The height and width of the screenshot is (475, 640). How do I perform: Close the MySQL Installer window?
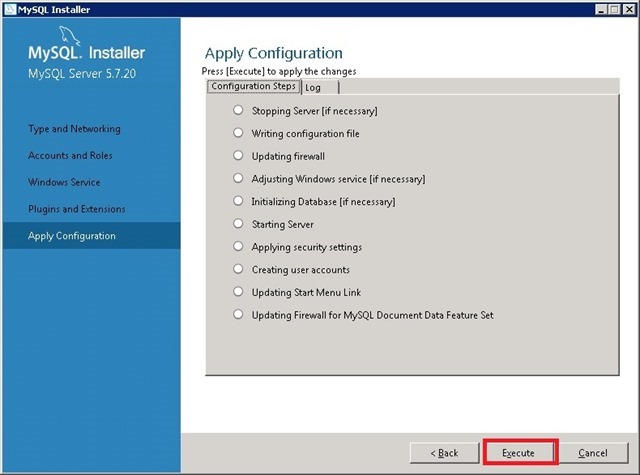[629, 9]
